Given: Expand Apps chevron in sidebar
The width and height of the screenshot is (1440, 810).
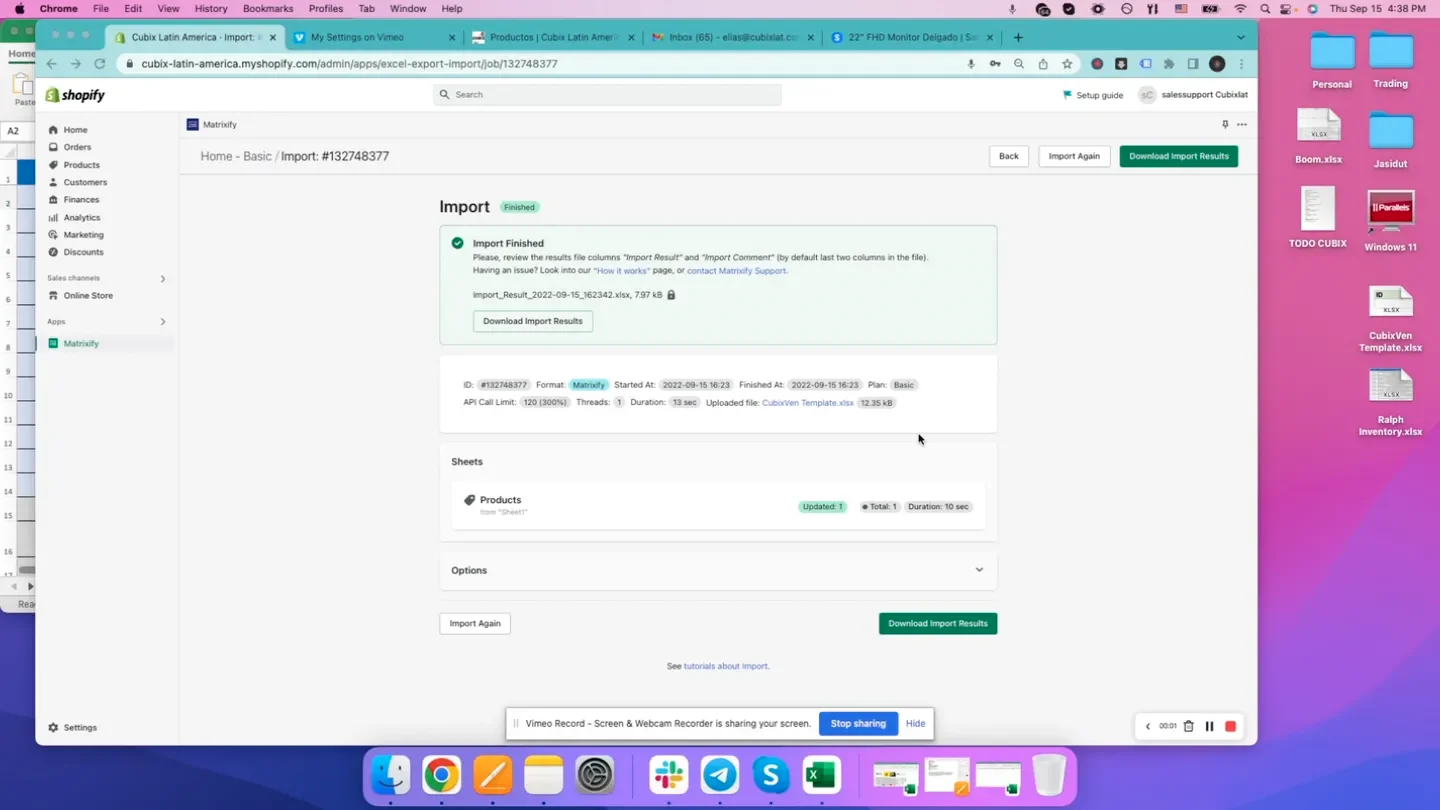Looking at the screenshot, I should pyautogui.click(x=163, y=322).
